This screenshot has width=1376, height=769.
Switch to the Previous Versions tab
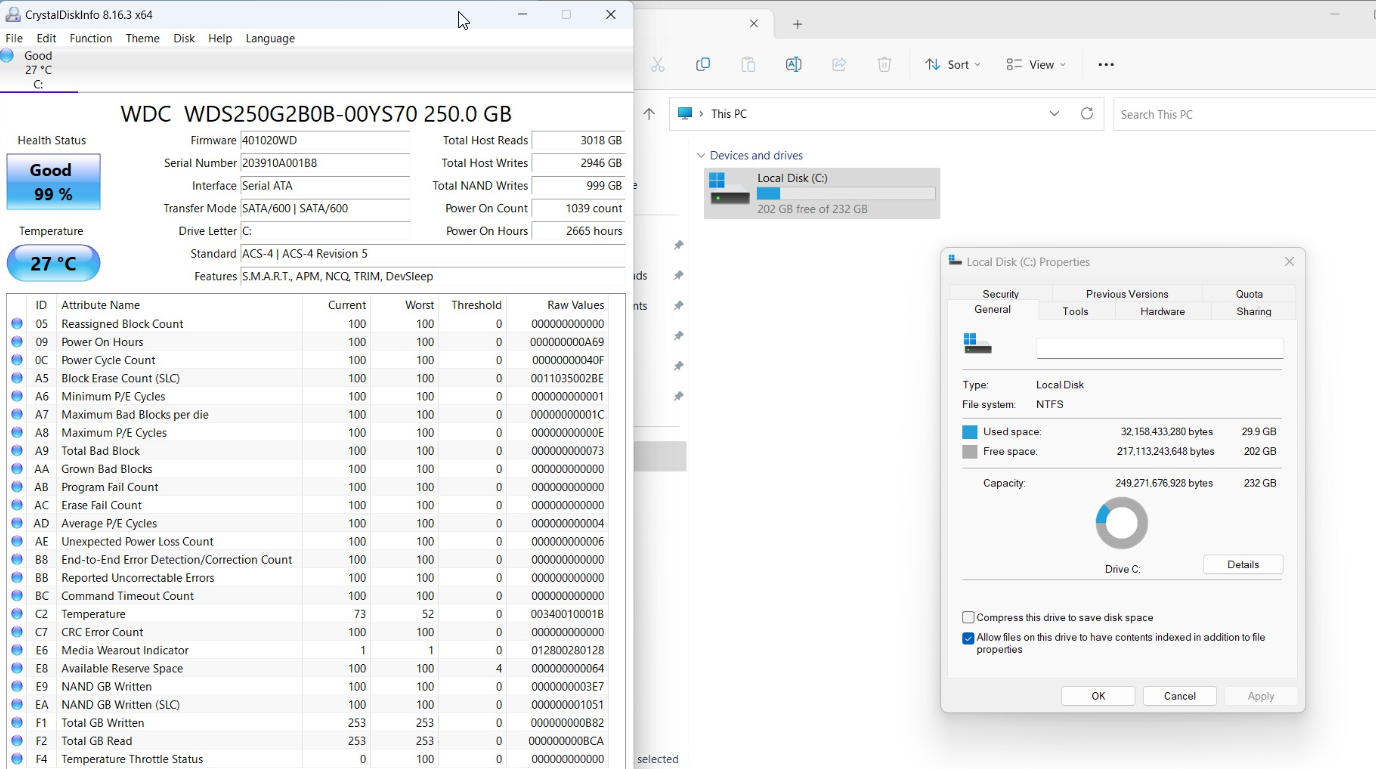click(x=1127, y=294)
